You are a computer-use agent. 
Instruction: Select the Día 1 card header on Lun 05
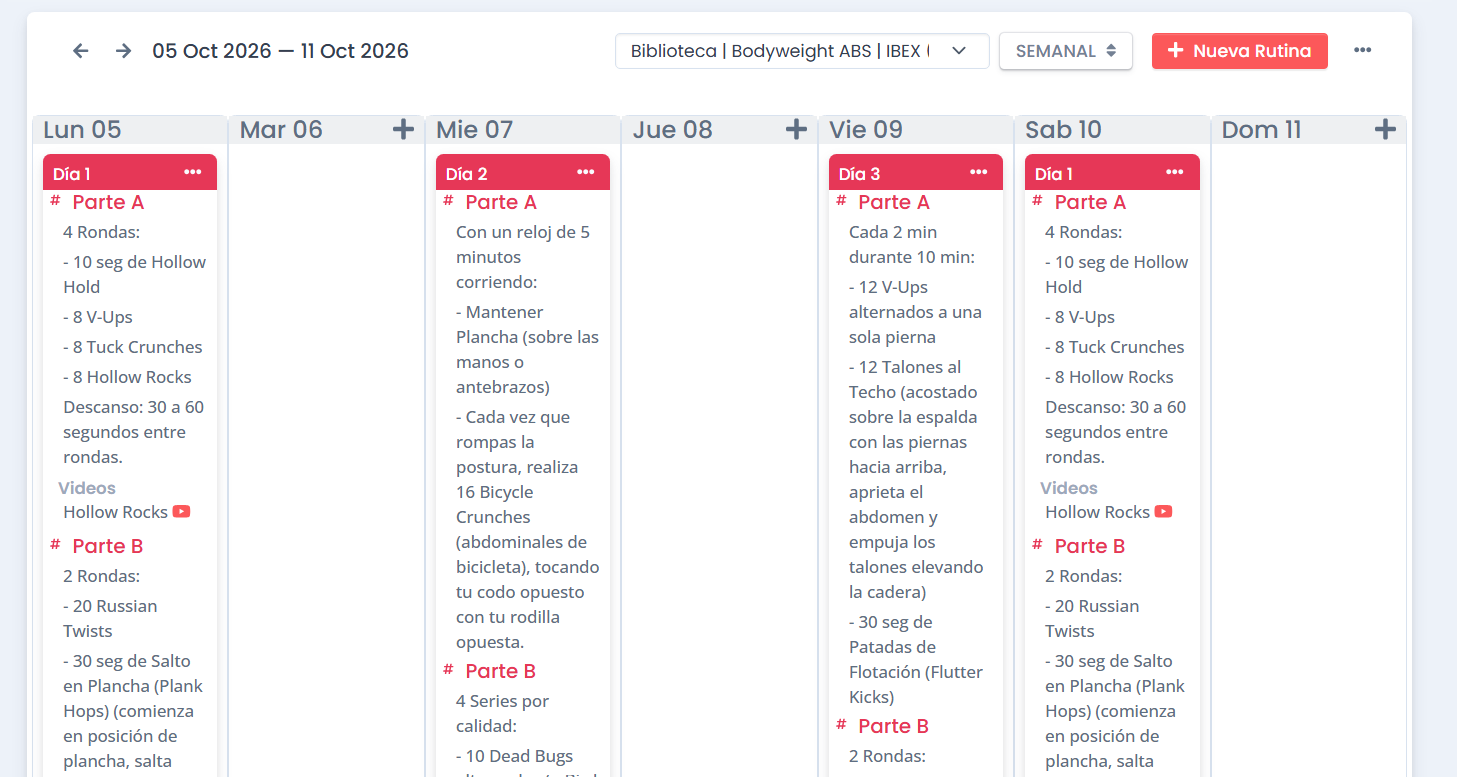click(130, 173)
